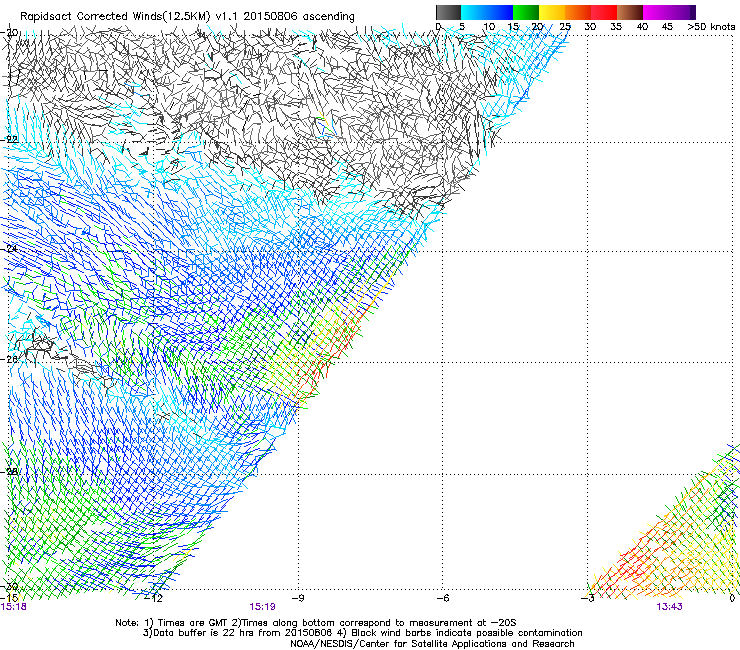Click the latitude label -22
Image resolution: width=740 pixels, height=650 pixels.
[10, 139]
